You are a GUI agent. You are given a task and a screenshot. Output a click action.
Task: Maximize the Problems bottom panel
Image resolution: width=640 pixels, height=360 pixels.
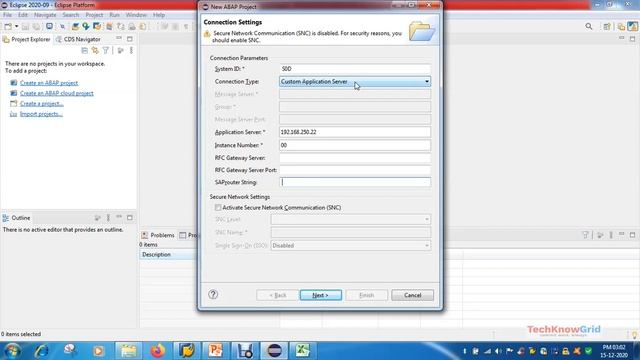coord(632,235)
